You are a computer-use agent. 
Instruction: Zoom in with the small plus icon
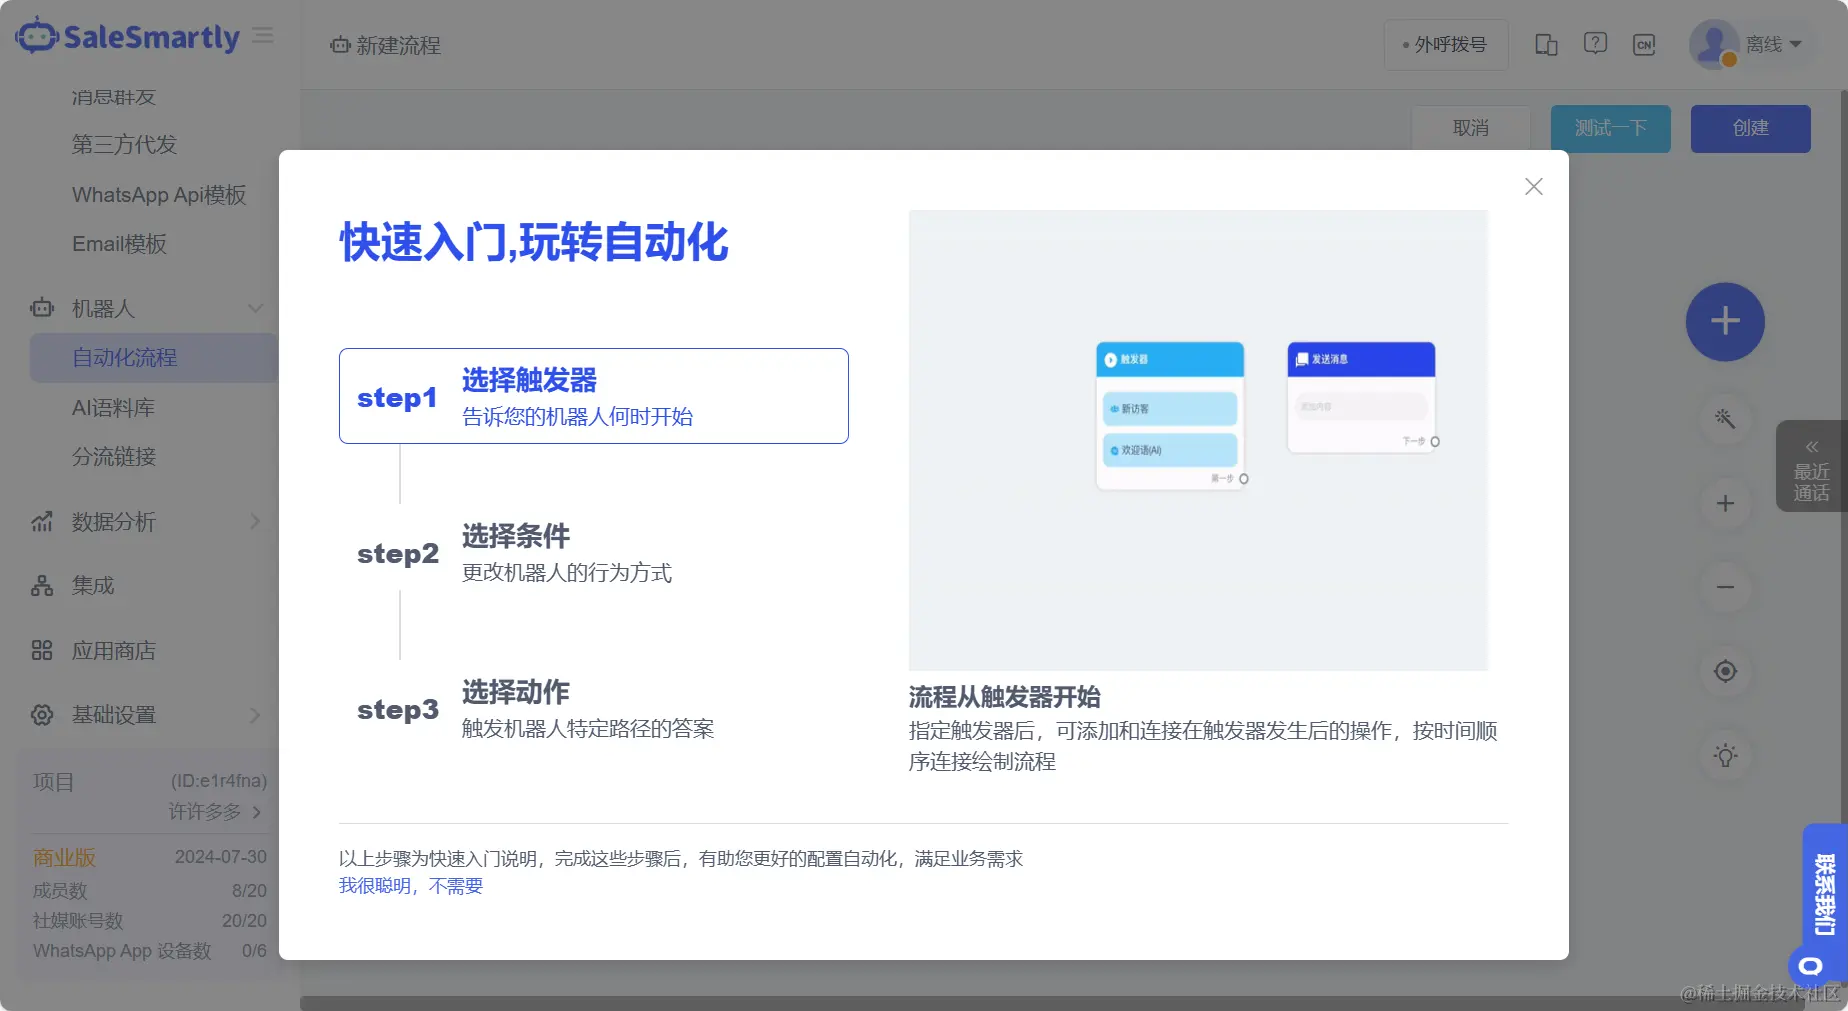1725,503
